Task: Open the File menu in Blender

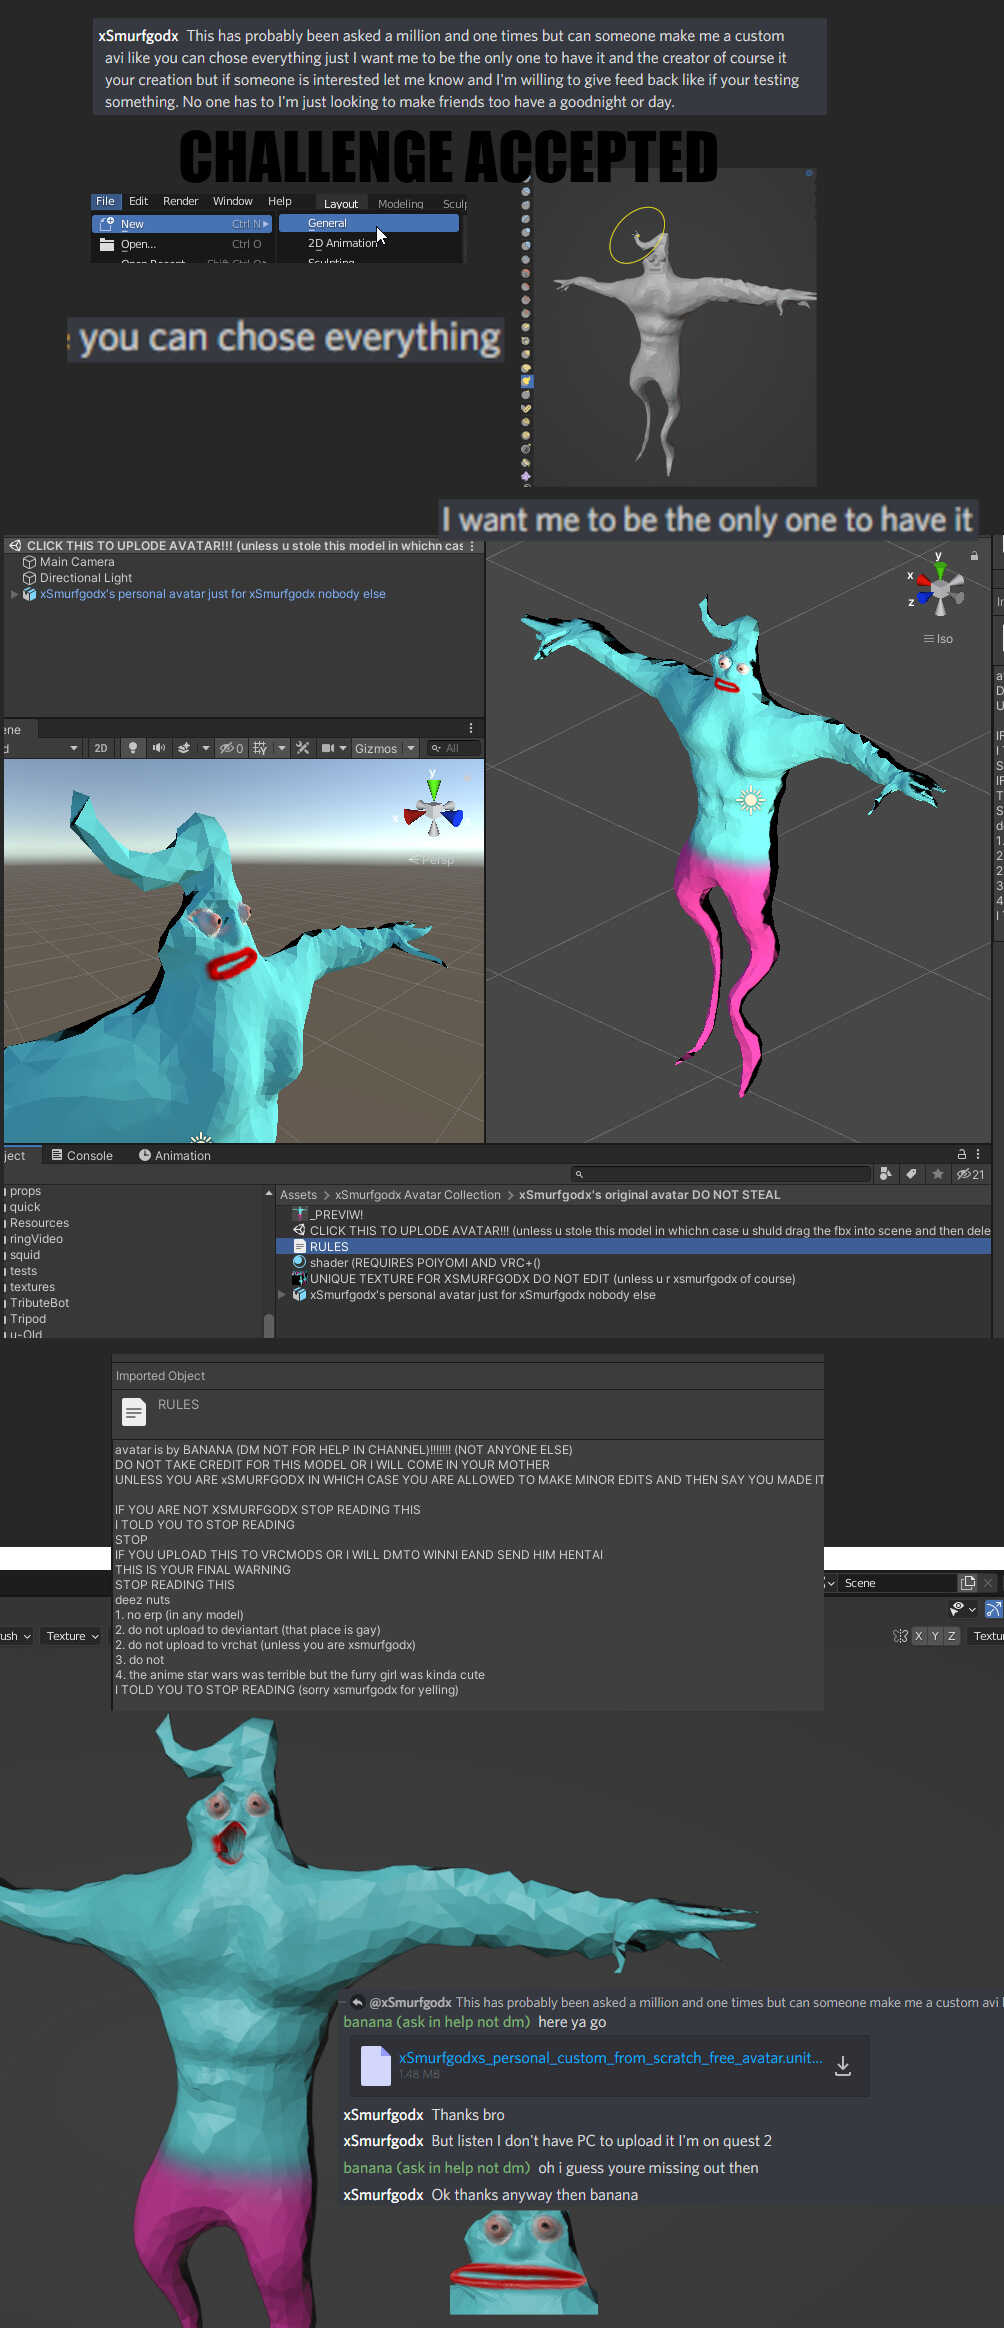Action: [x=105, y=201]
